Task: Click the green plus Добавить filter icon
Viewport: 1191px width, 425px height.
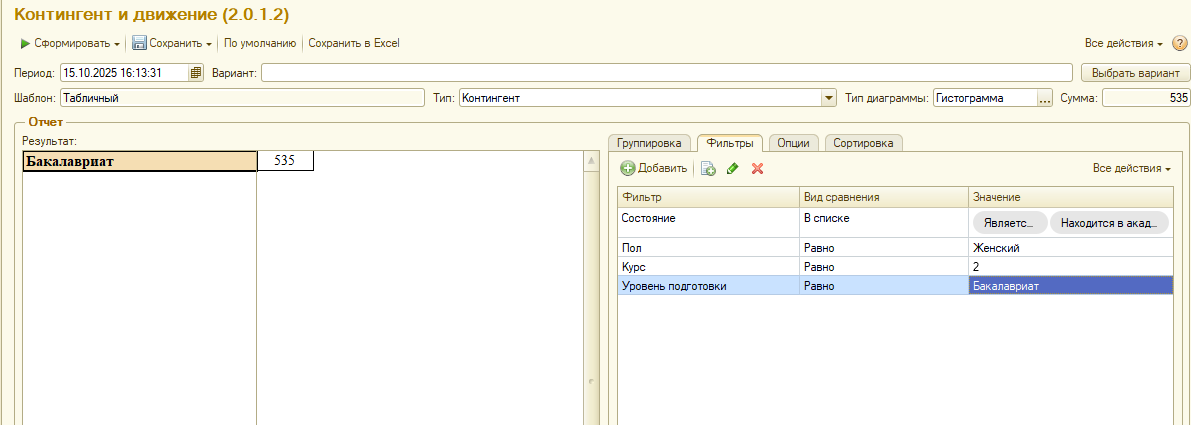Action: pyautogui.click(x=628, y=169)
